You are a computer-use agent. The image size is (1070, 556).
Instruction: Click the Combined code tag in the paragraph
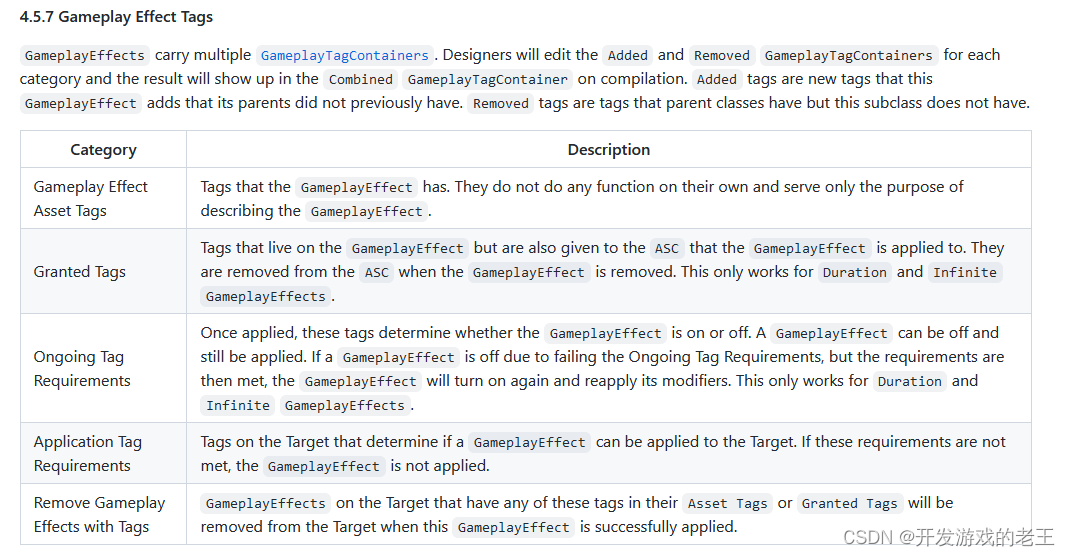tap(361, 79)
